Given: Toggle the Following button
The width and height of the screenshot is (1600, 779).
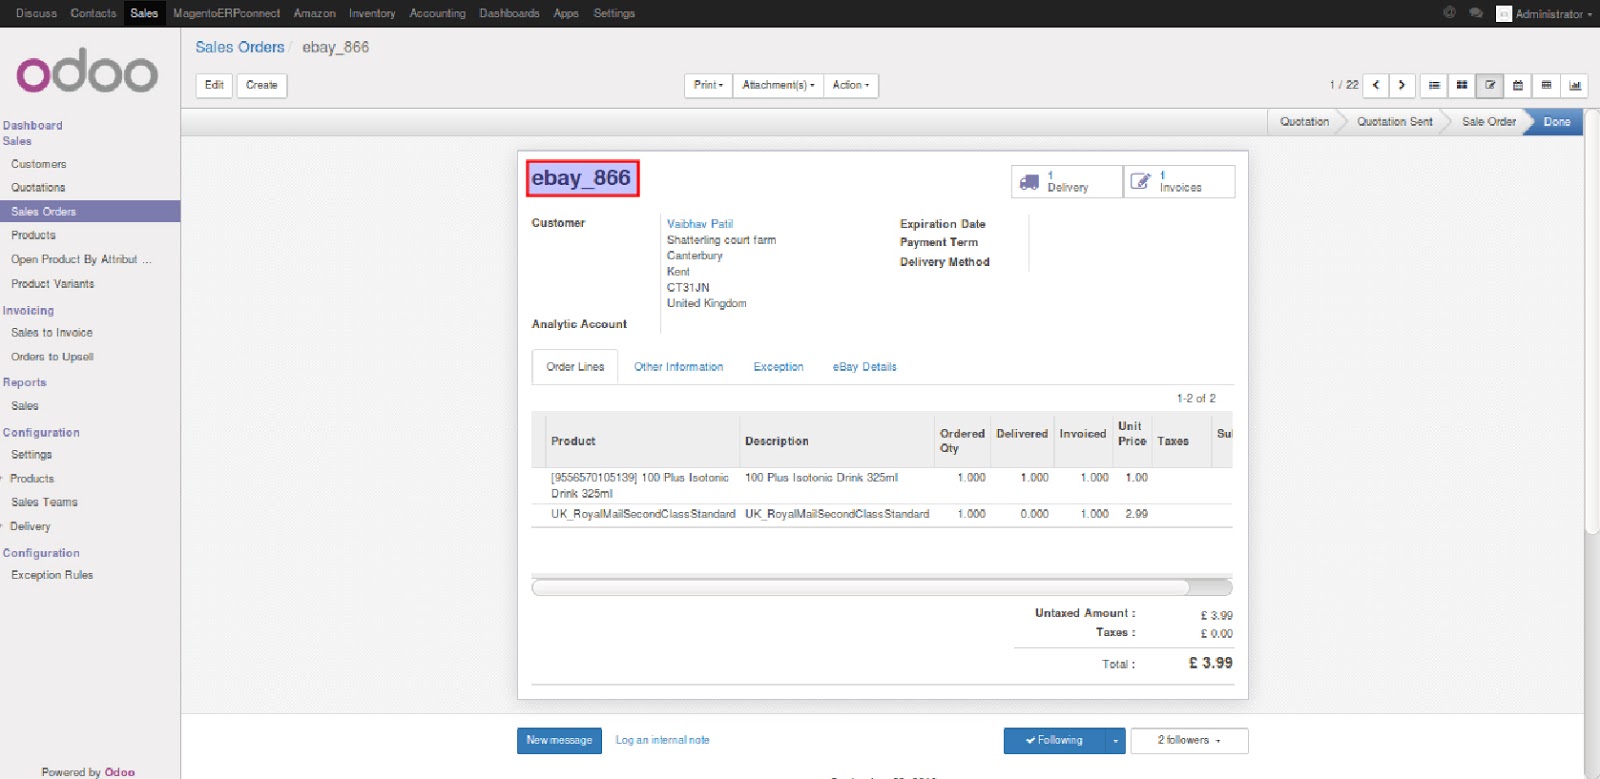Looking at the screenshot, I should tap(1054, 741).
